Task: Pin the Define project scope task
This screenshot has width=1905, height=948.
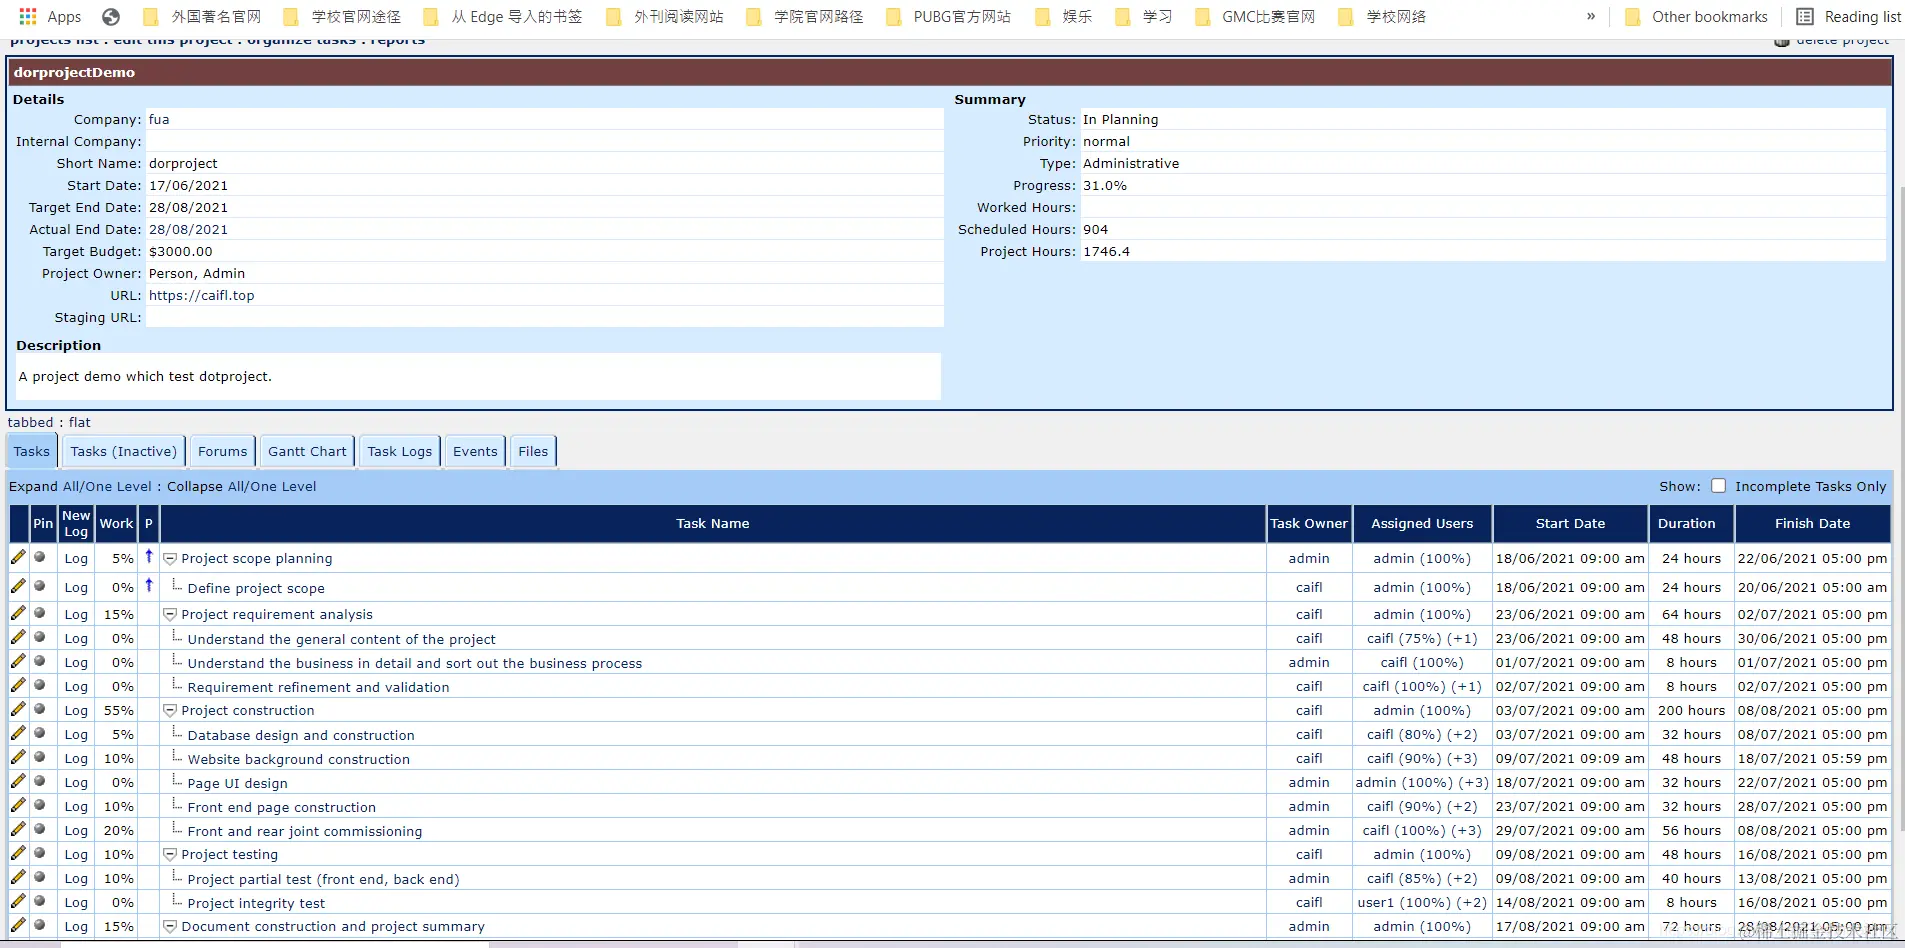Action: pos(40,586)
